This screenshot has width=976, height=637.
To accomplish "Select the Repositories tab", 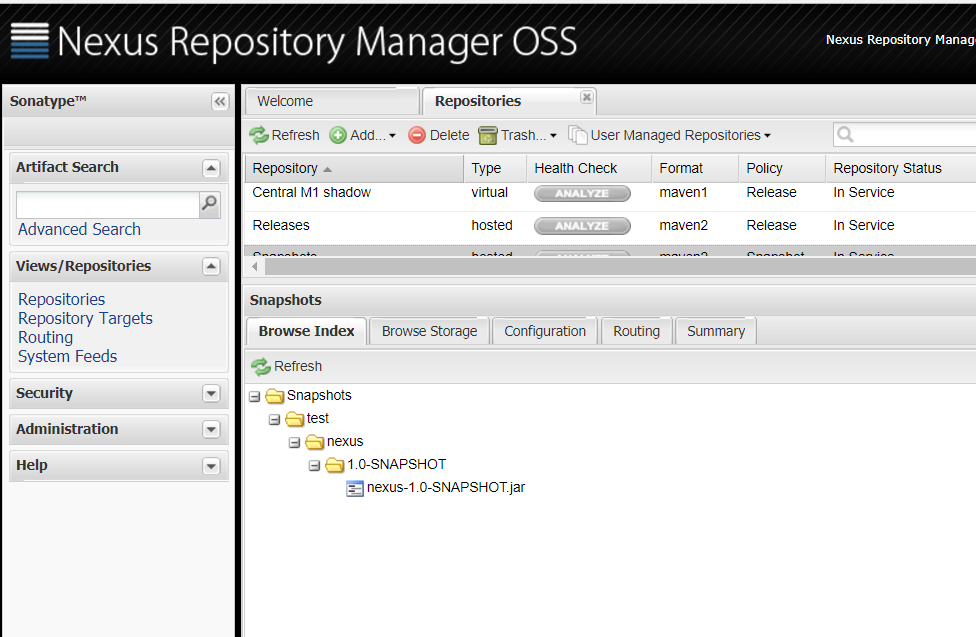I will 477,101.
